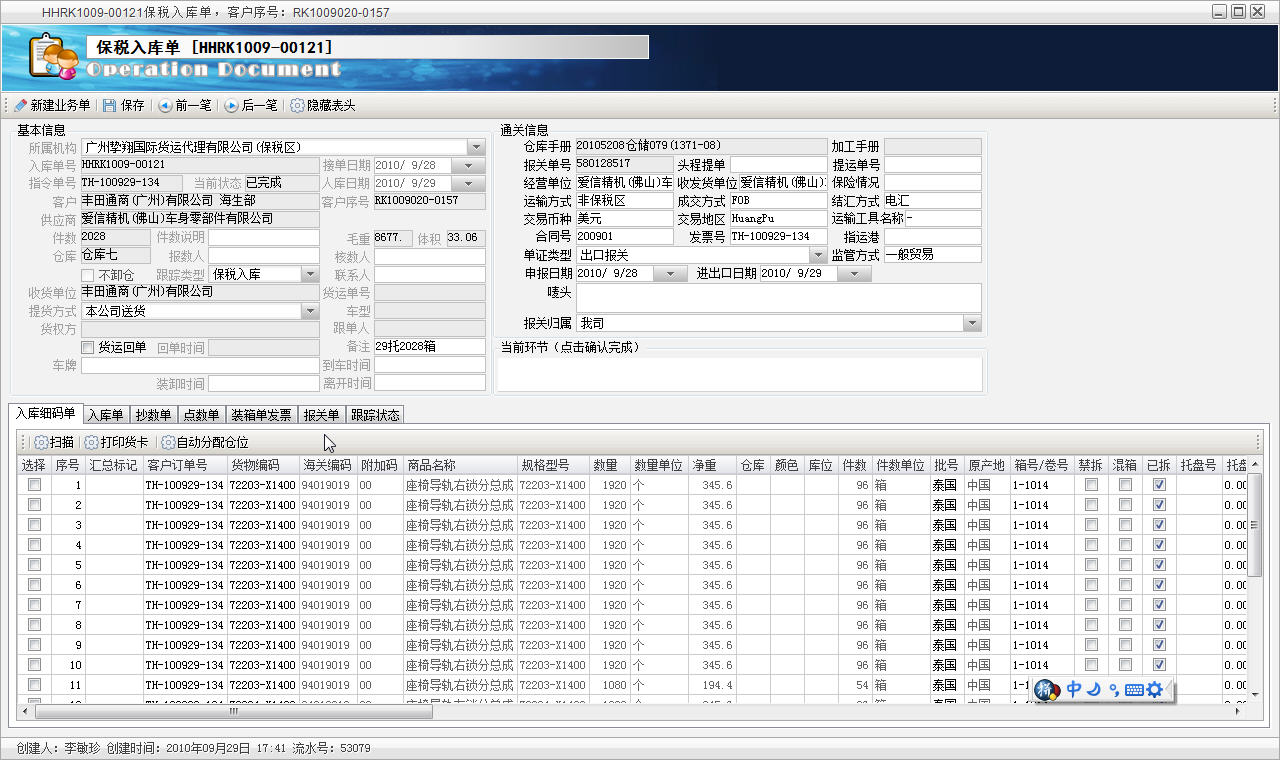Click the 自动分配仓位 gear icon
Viewport: 1280px width, 760px height.
pos(168,442)
